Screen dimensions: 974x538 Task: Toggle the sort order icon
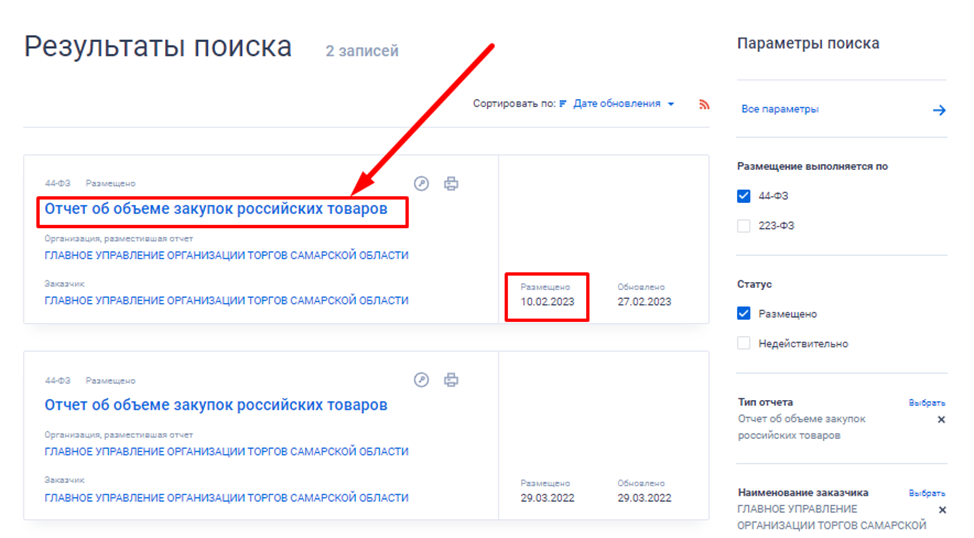[564, 104]
